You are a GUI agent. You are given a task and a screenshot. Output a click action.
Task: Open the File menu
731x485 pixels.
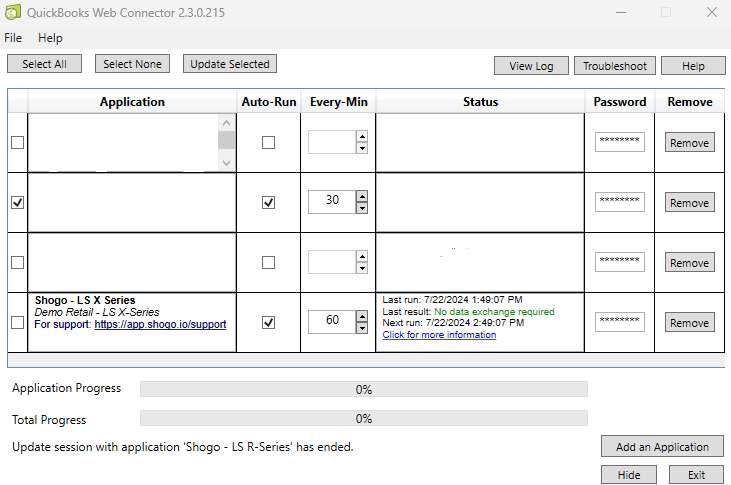point(13,38)
